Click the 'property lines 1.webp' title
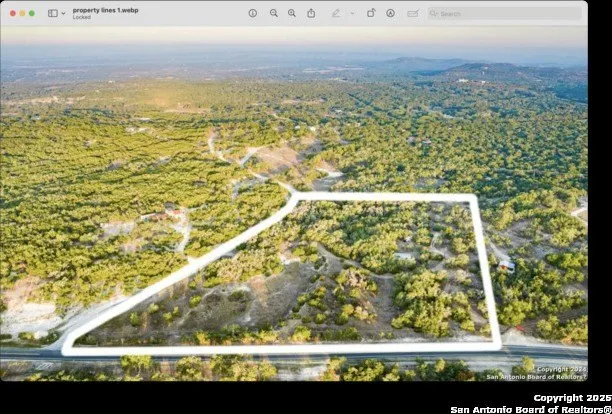This screenshot has height=414, width=612. tap(105, 9)
